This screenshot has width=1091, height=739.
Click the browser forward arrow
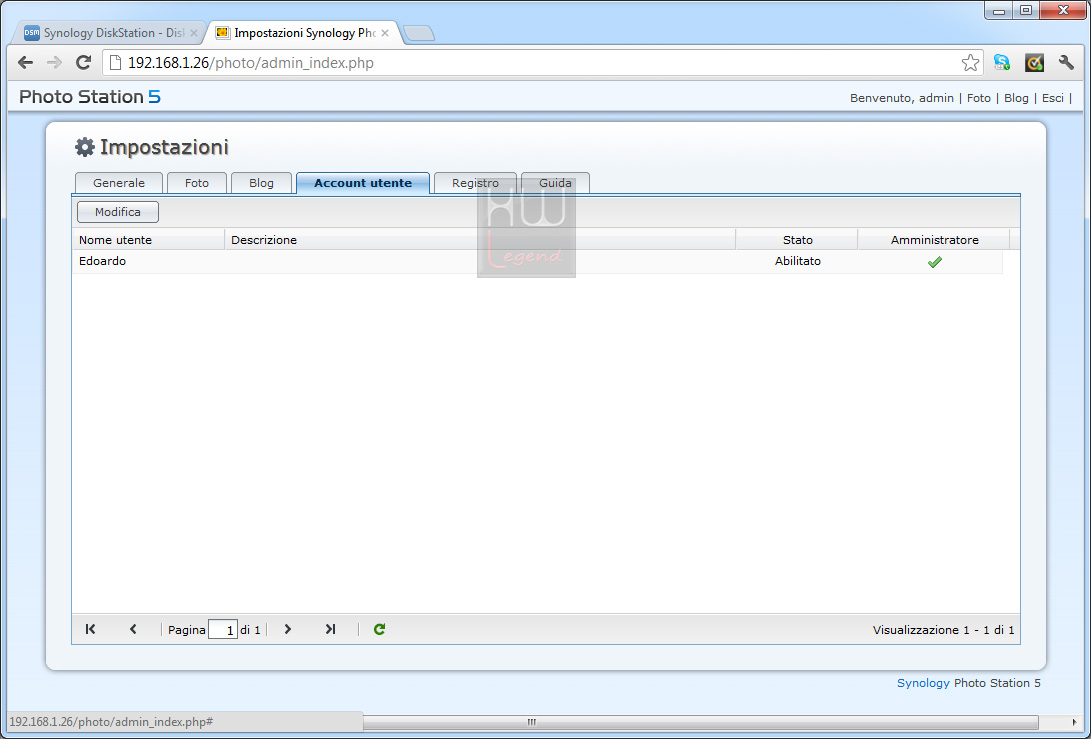coord(54,63)
